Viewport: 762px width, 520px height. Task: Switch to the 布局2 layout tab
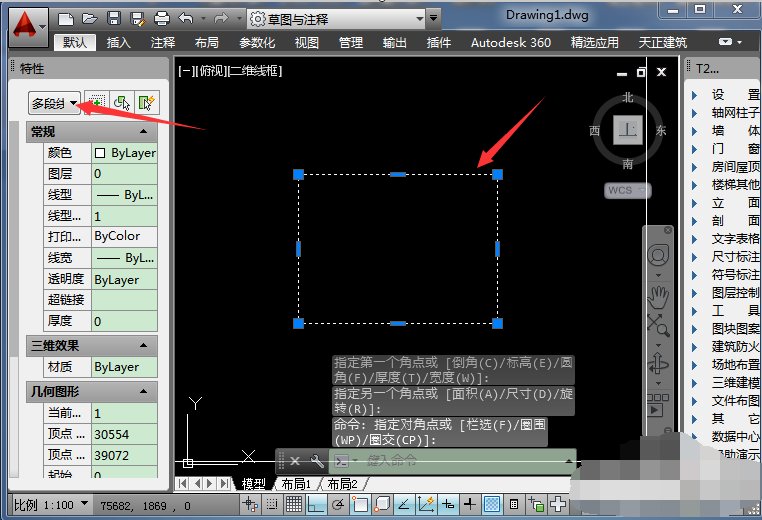click(x=342, y=484)
